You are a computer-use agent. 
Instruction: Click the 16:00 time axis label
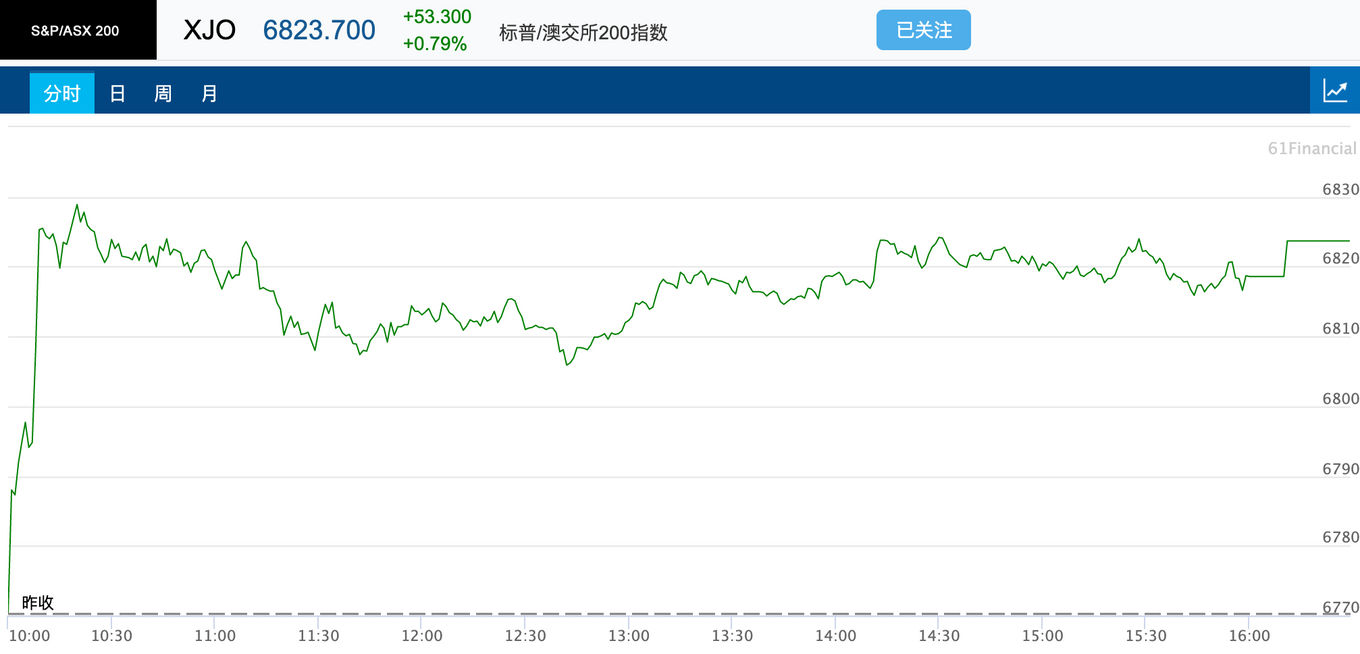pos(1250,636)
